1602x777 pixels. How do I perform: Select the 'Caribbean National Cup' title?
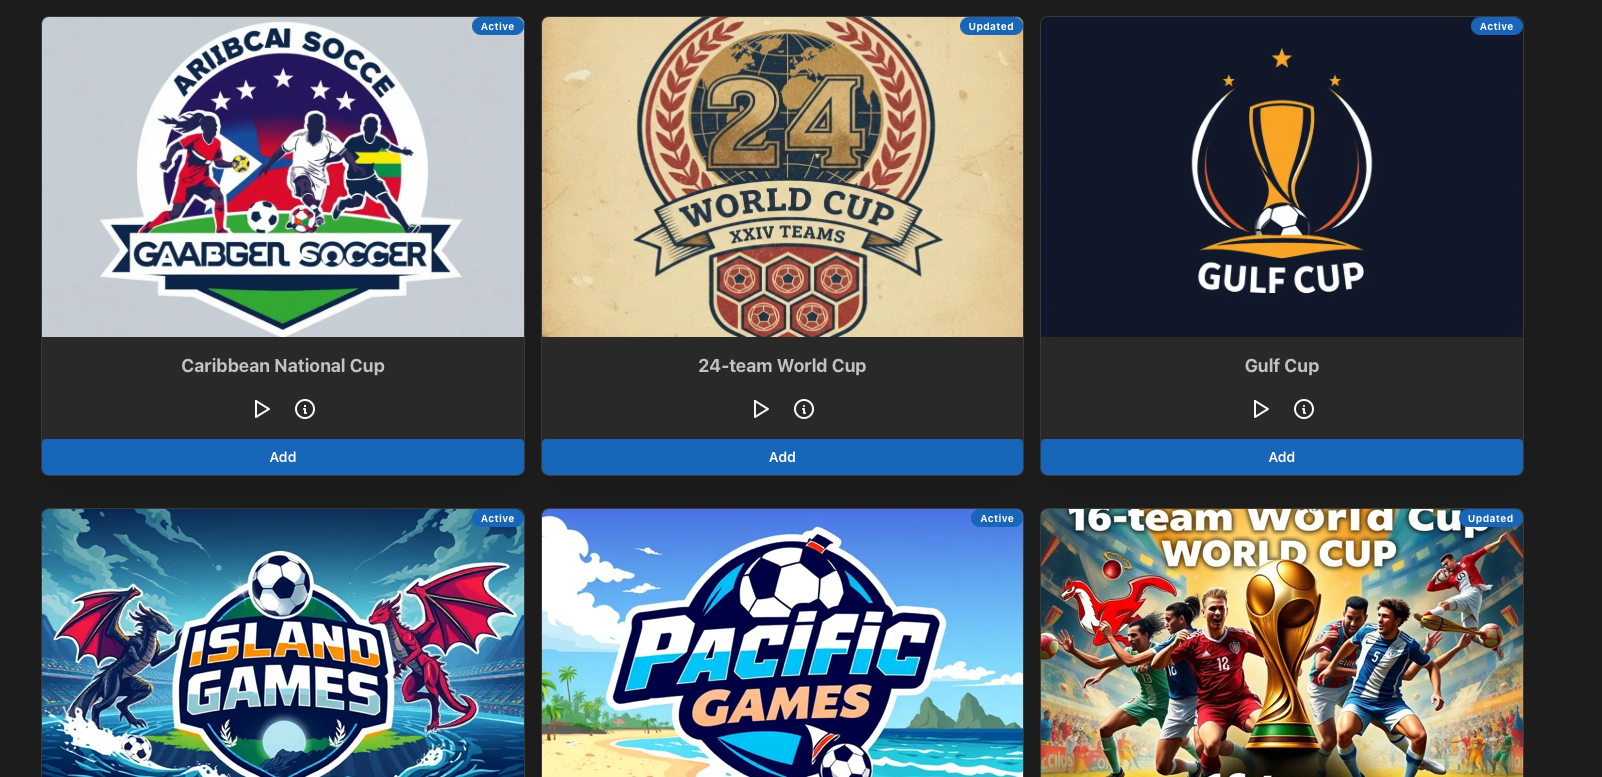tap(283, 366)
